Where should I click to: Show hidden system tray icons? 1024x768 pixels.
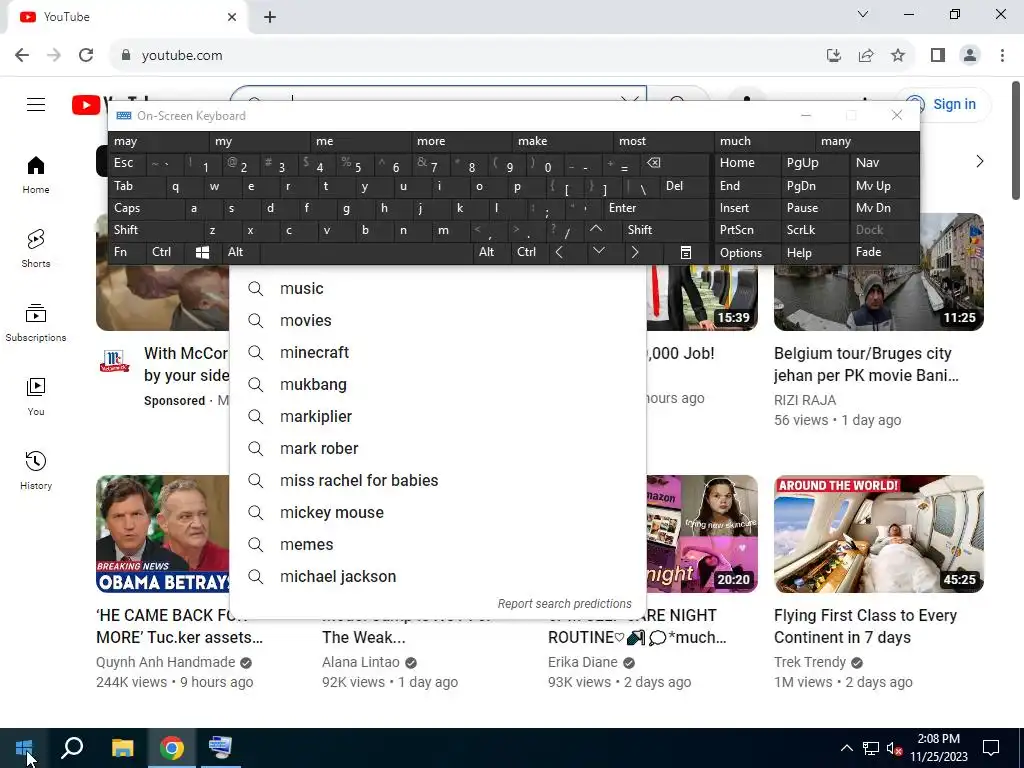[846, 748]
